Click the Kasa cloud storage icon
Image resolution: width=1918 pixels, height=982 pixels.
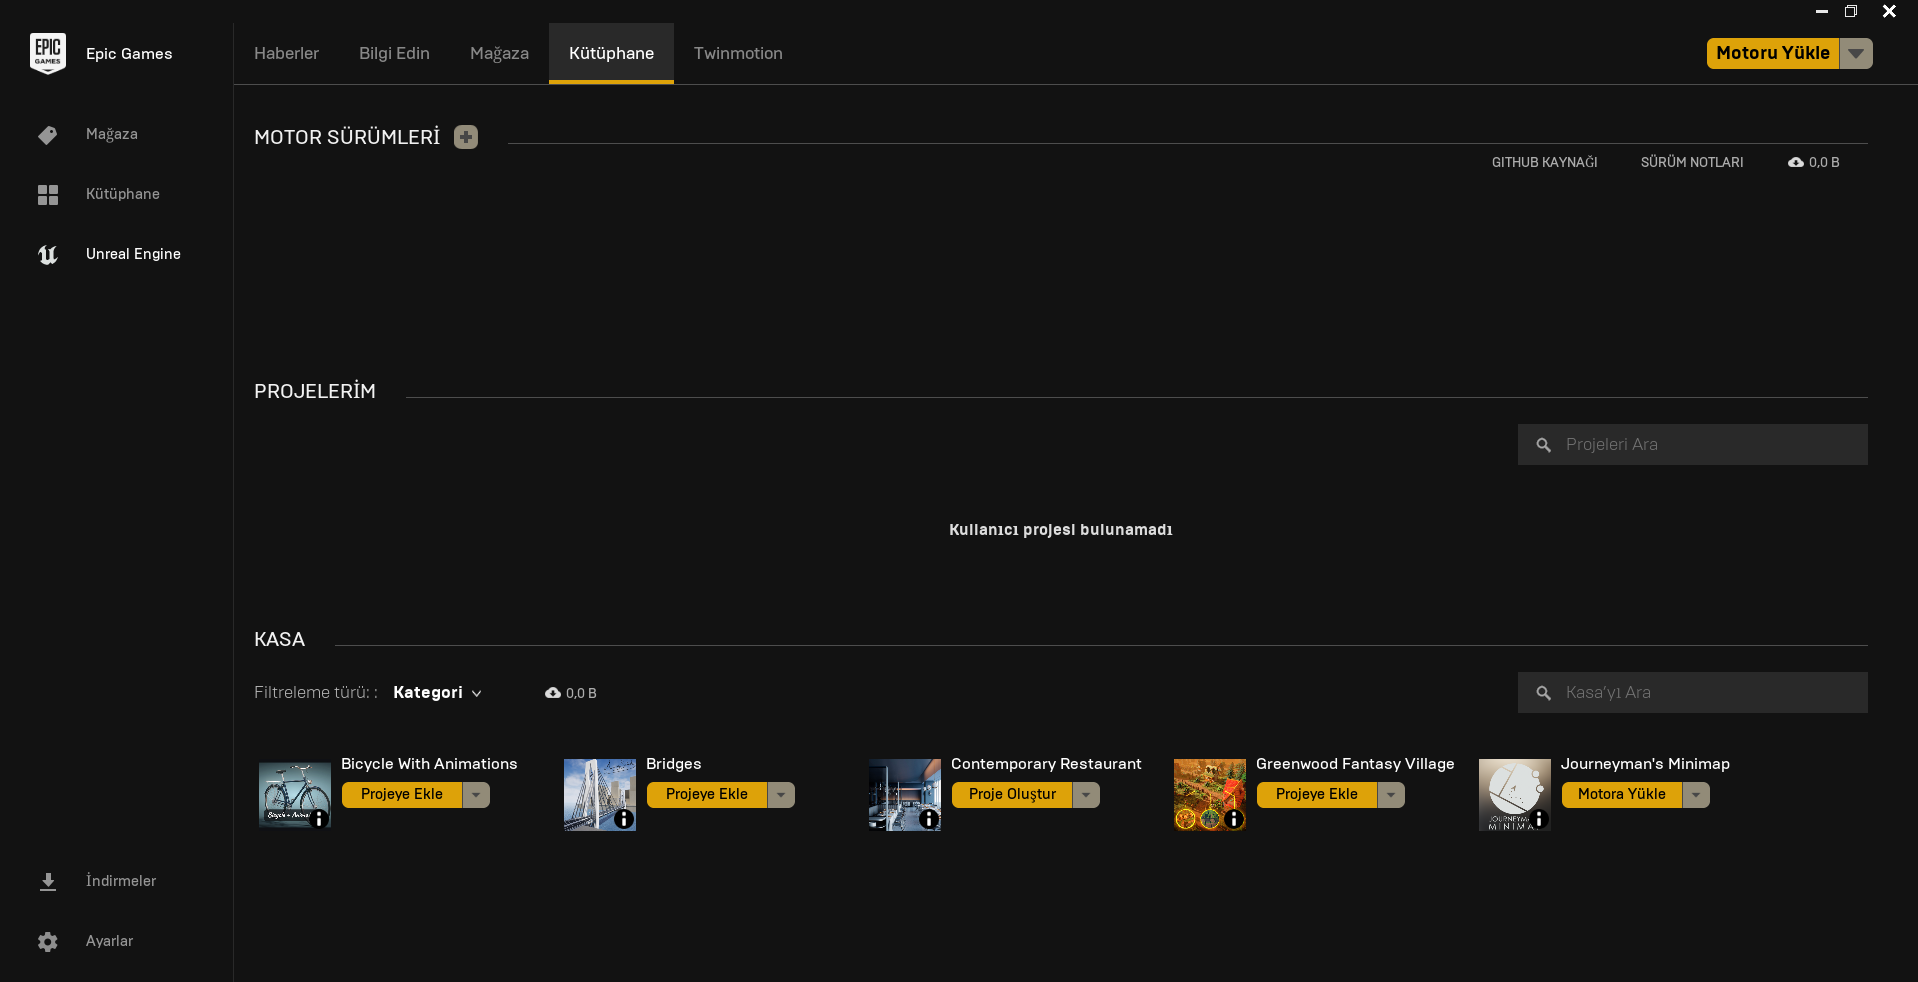click(x=553, y=693)
